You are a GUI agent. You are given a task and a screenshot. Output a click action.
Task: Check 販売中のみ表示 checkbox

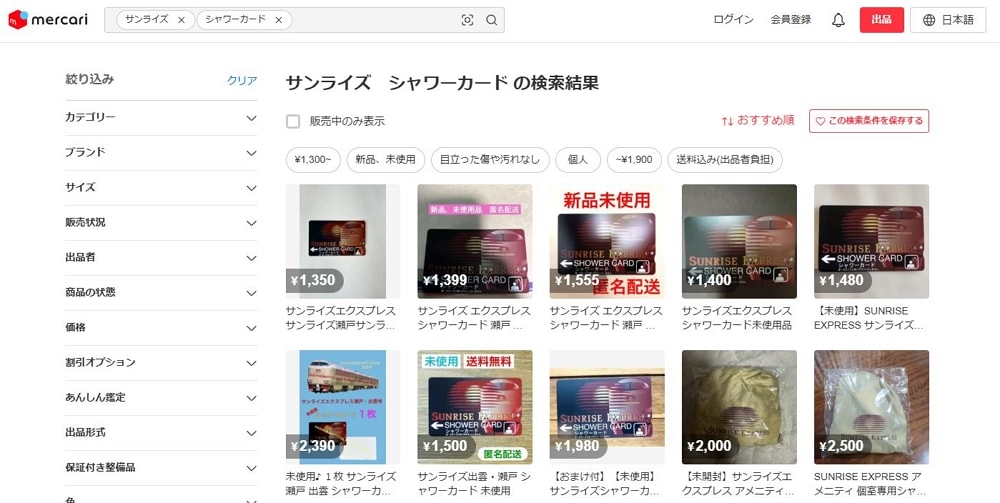293,121
